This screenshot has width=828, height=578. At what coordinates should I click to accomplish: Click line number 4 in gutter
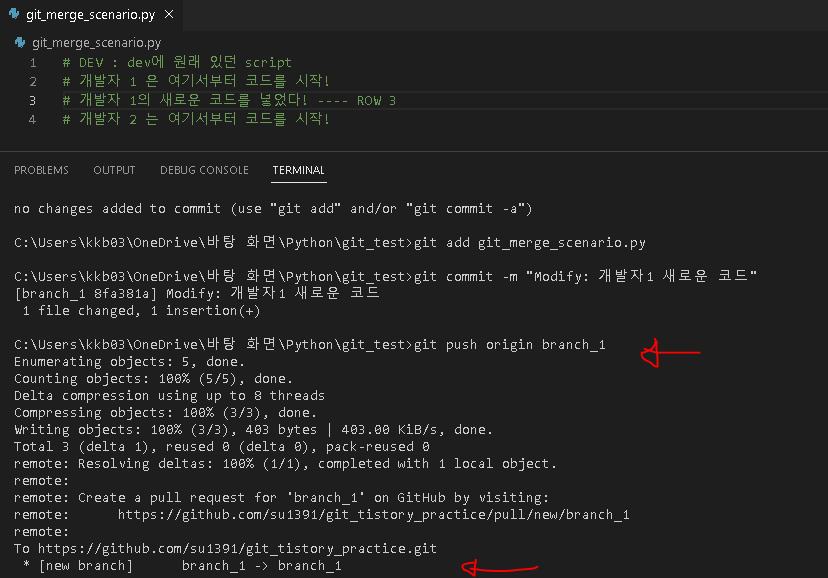pos(33,119)
